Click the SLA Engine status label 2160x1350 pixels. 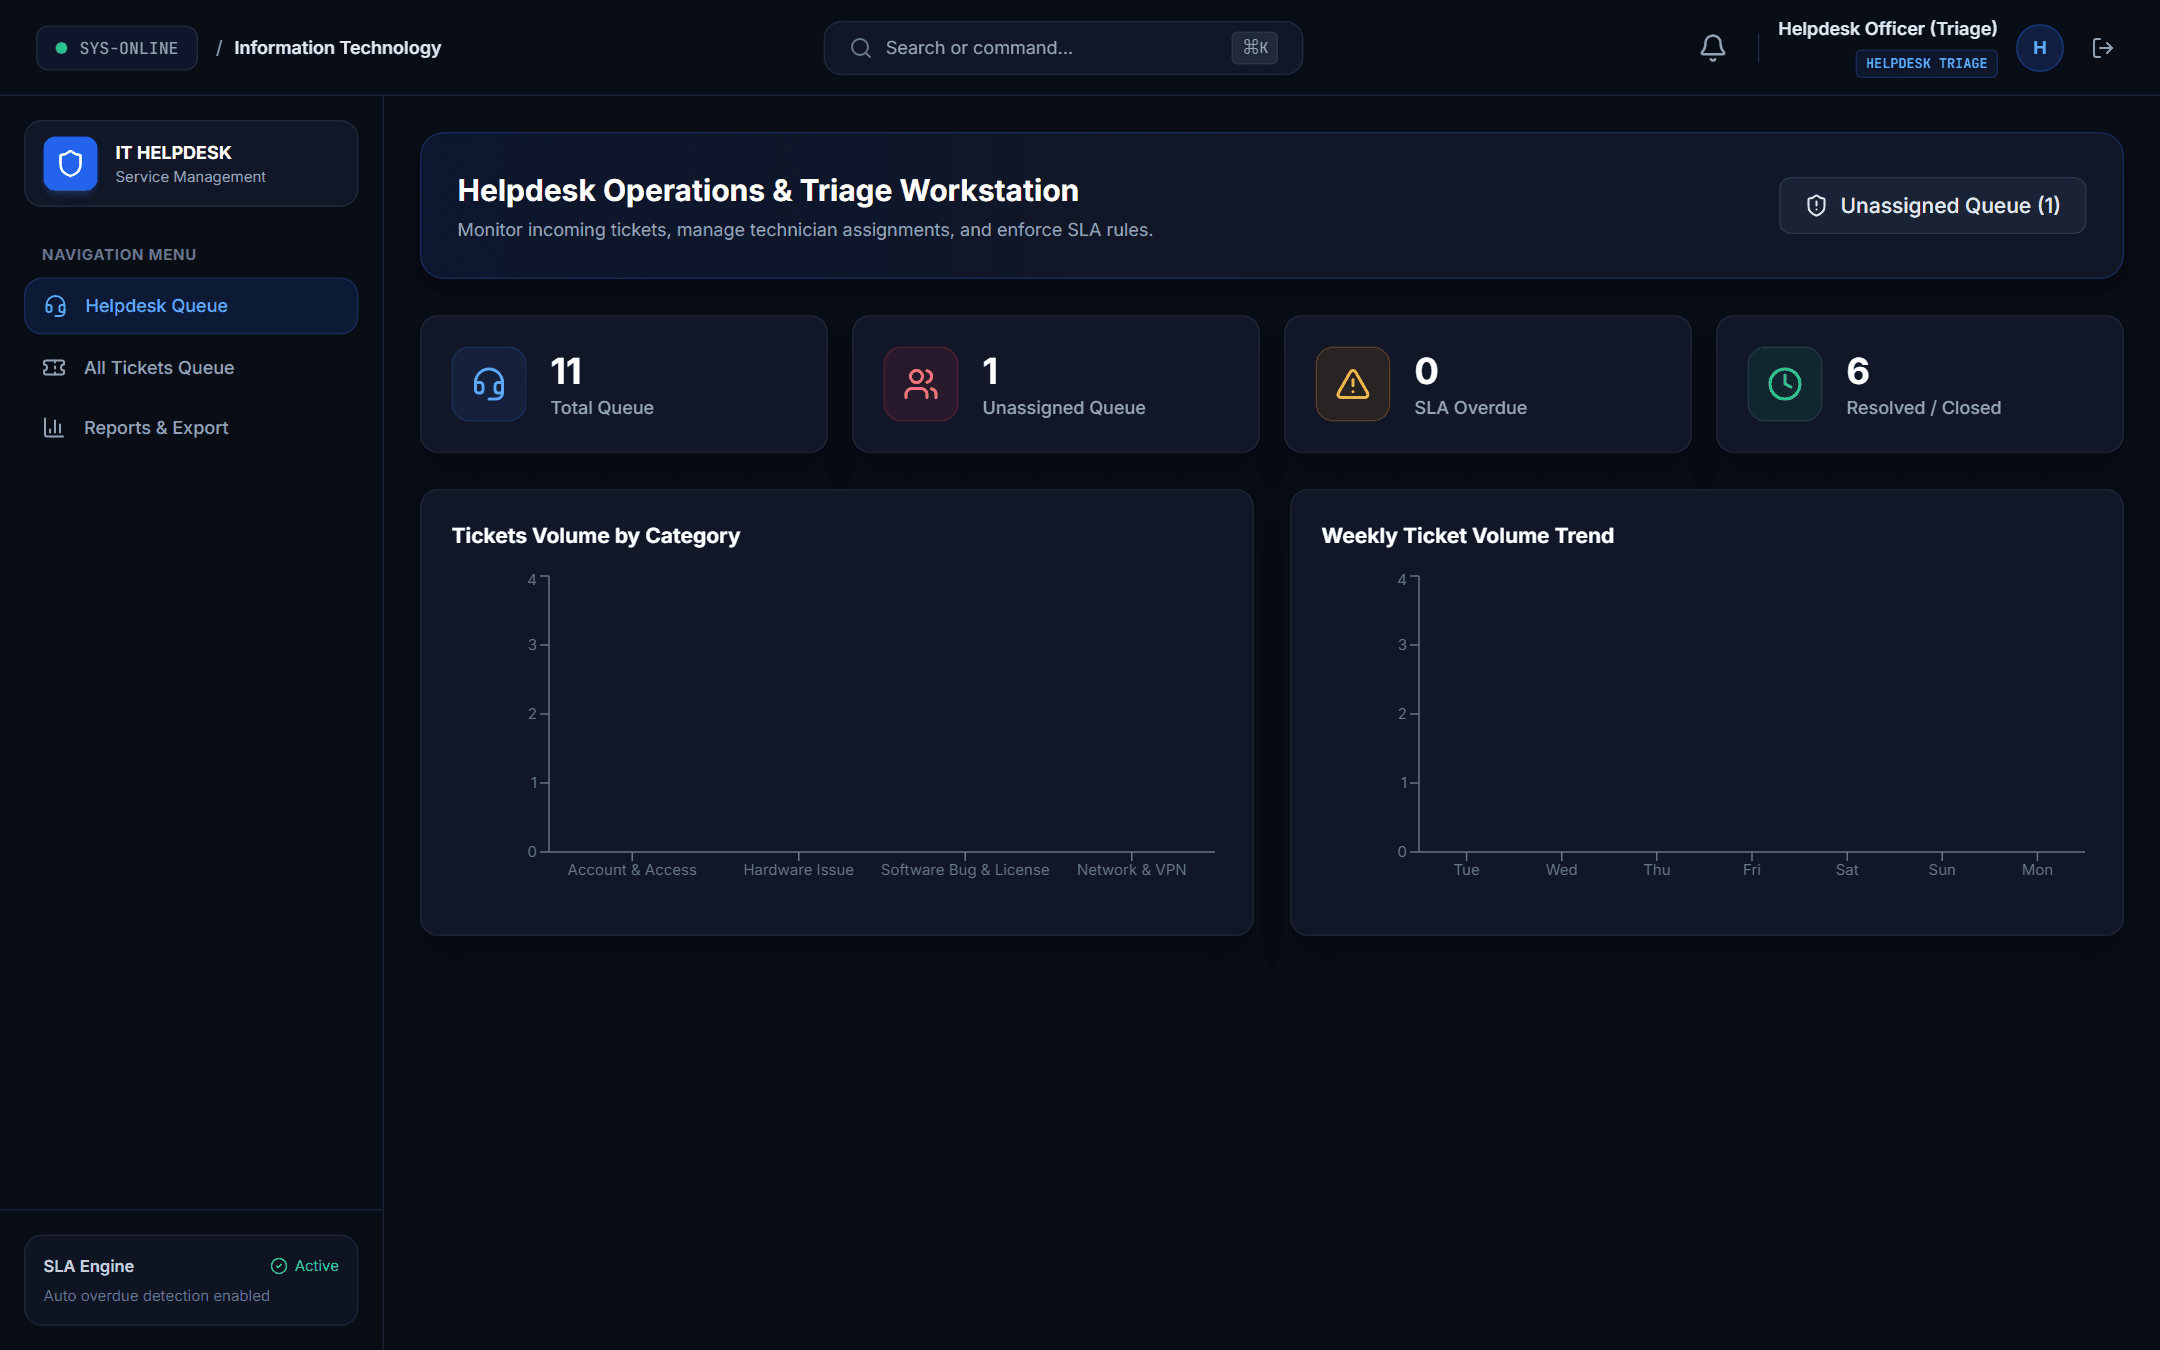(x=88, y=1266)
